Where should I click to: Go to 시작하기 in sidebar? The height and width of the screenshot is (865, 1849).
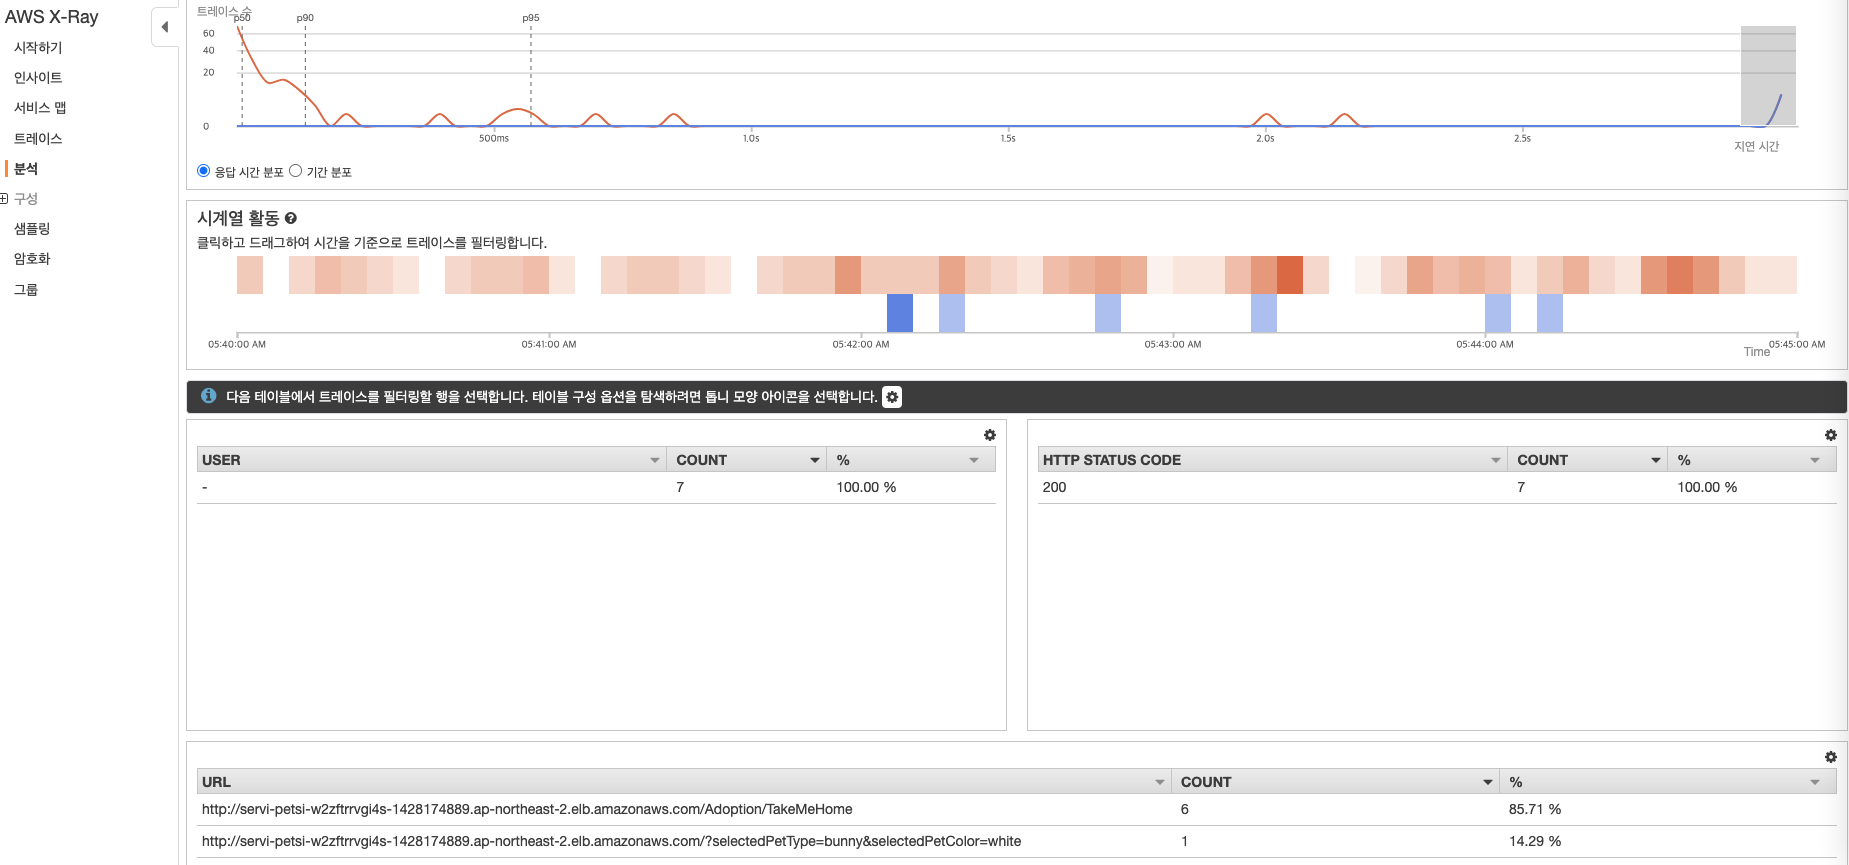pyautogui.click(x=38, y=48)
